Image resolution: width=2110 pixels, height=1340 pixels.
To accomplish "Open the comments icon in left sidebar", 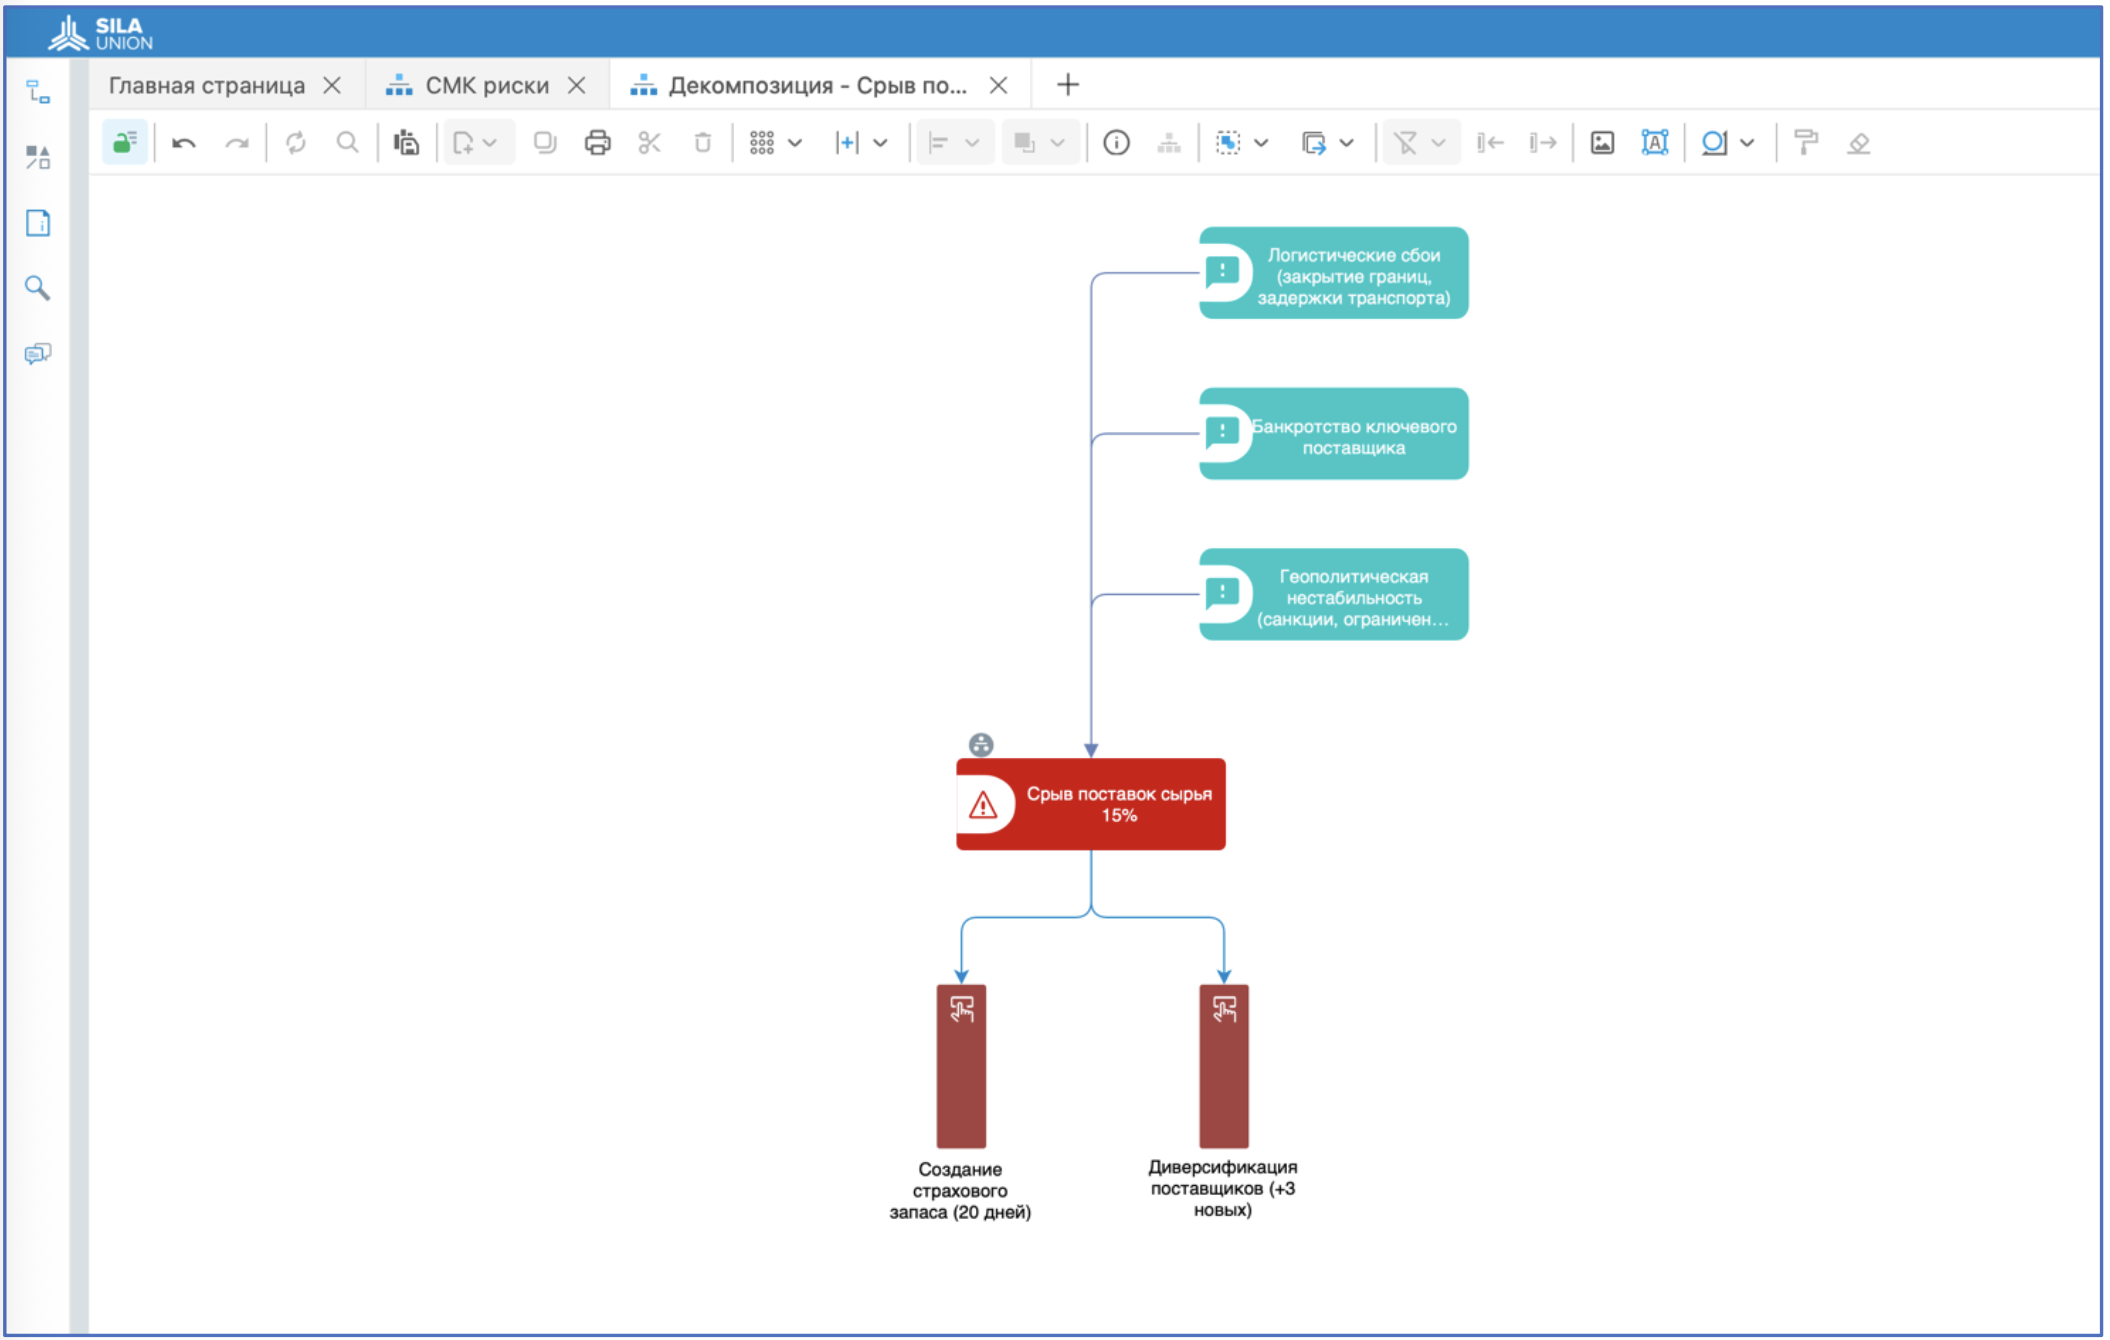I will pyautogui.click(x=38, y=354).
